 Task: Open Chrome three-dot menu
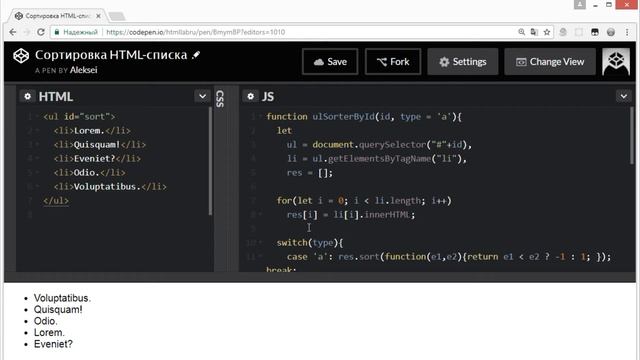(x=627, y=32)
